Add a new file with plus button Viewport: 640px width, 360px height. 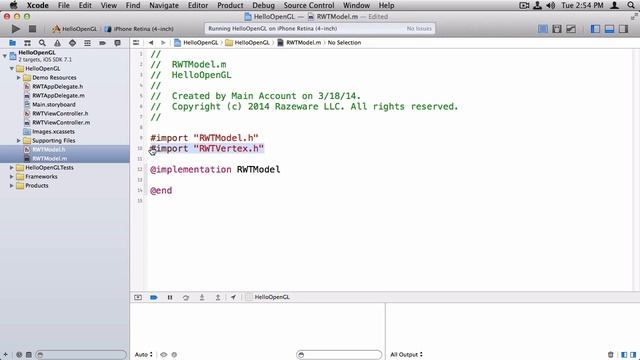click(x=5, y=354)
